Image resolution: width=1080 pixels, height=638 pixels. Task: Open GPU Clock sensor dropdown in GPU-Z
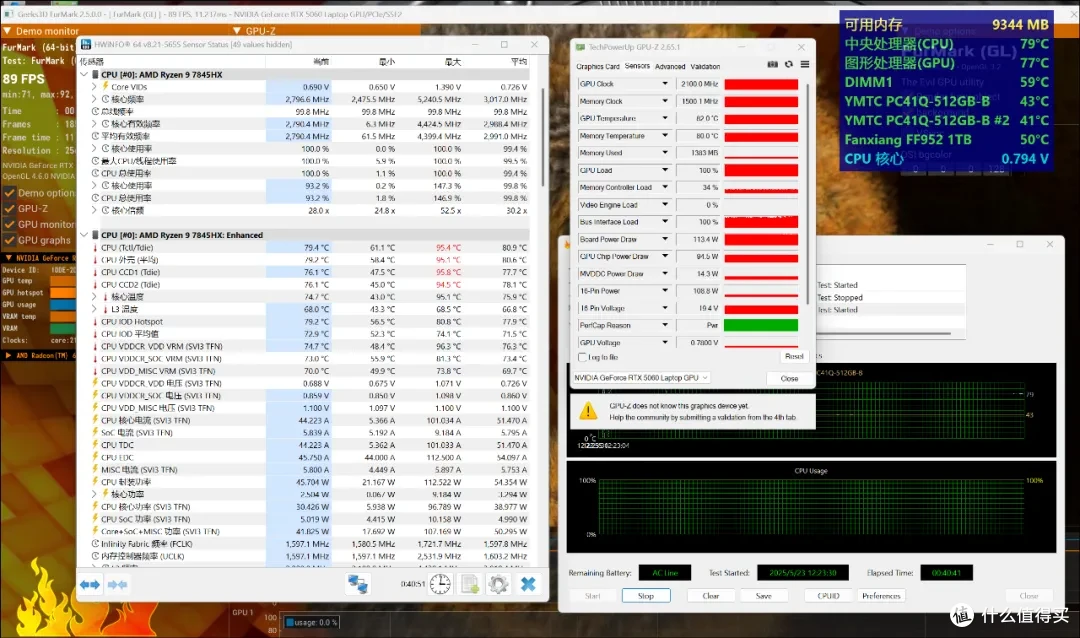click(x=665, y=83)
